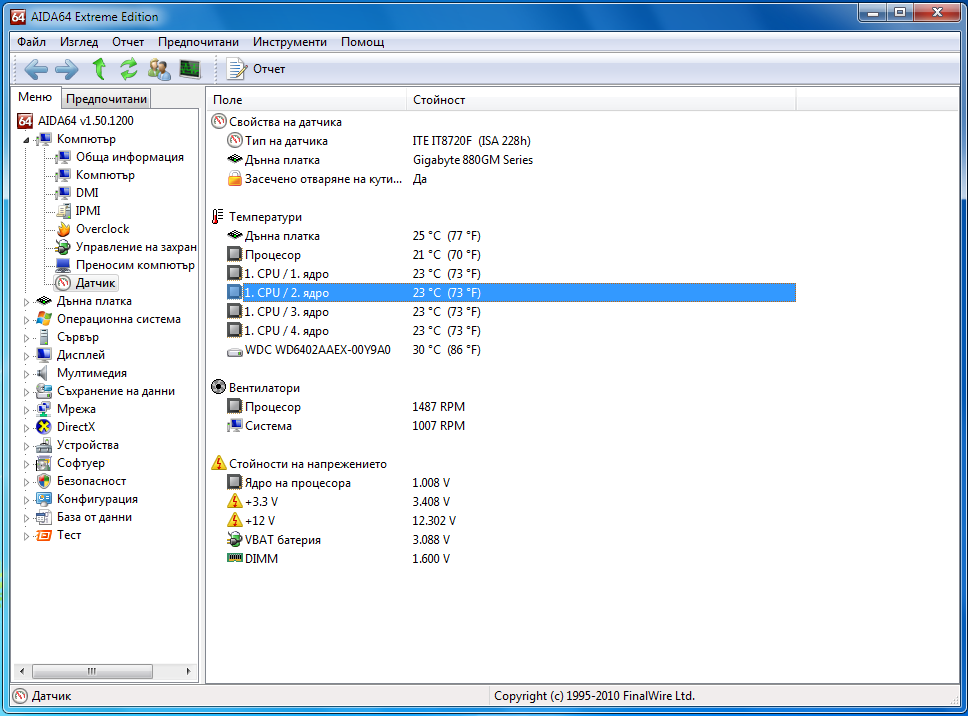Expand the Мрежа tree node
The height and width of the screenshot is (716, 968).
coord(27,409)
